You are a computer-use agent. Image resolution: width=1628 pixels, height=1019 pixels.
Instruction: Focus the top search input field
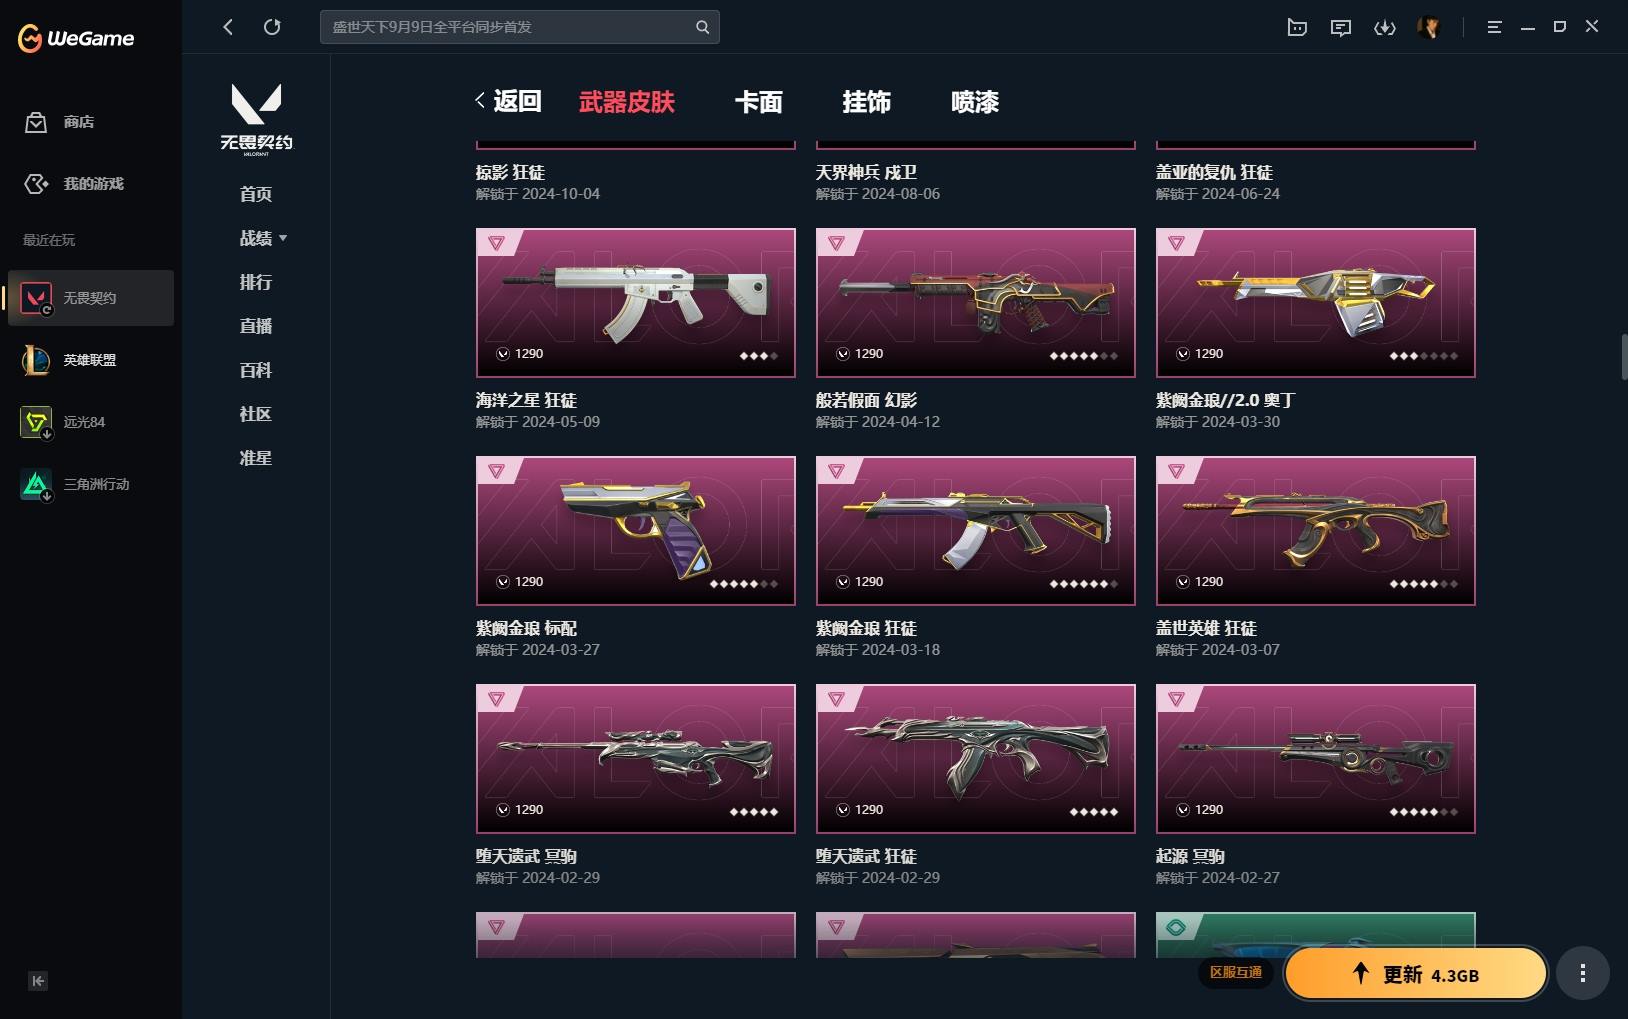(x=519, y=27)
